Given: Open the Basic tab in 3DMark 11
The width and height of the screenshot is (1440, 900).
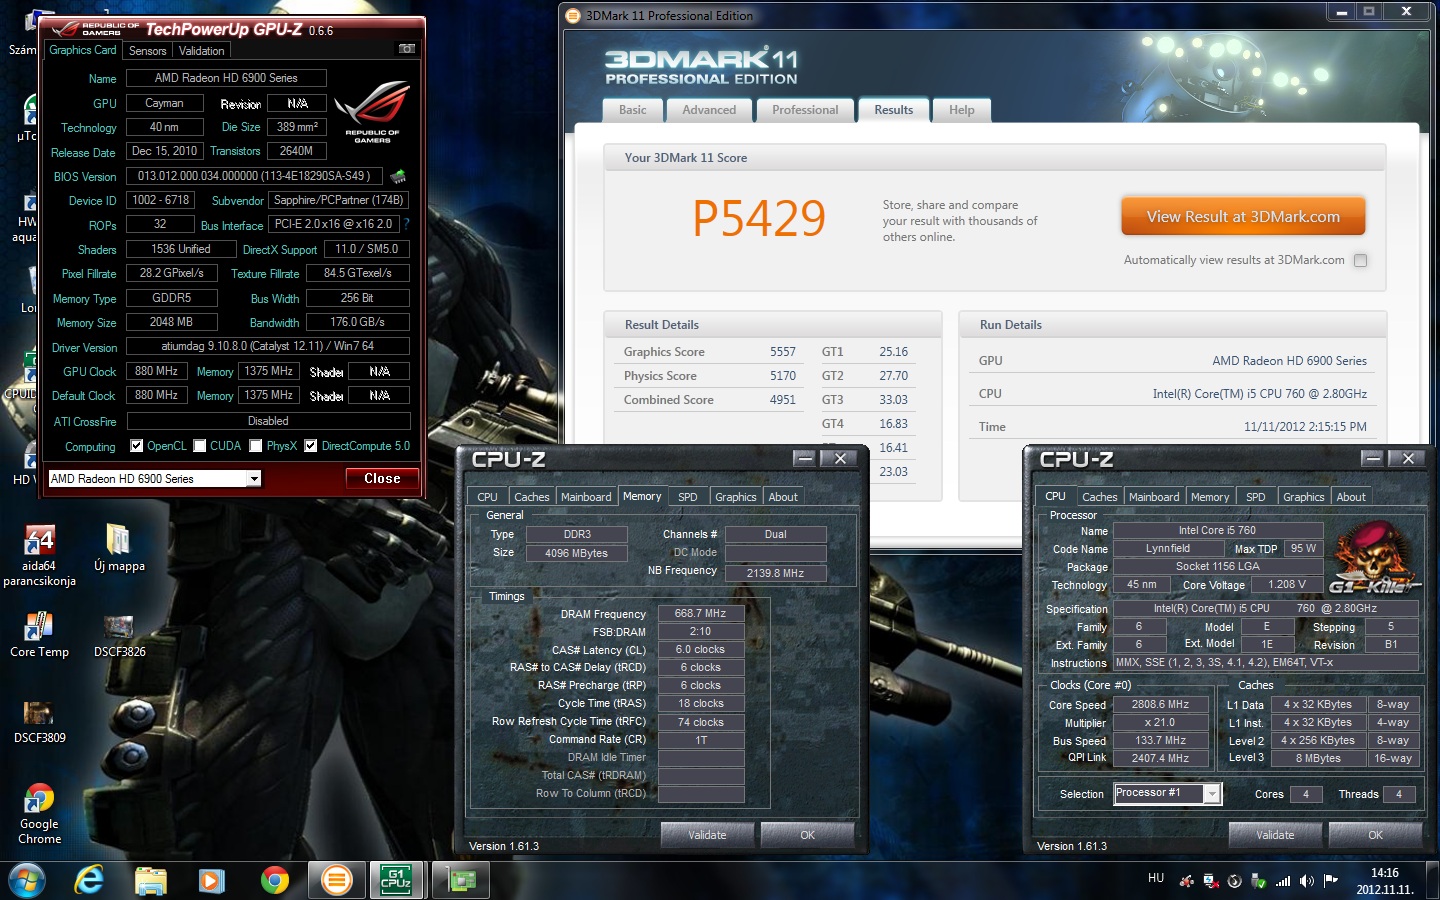Looking at the screenshot, I should coord(633,110).
